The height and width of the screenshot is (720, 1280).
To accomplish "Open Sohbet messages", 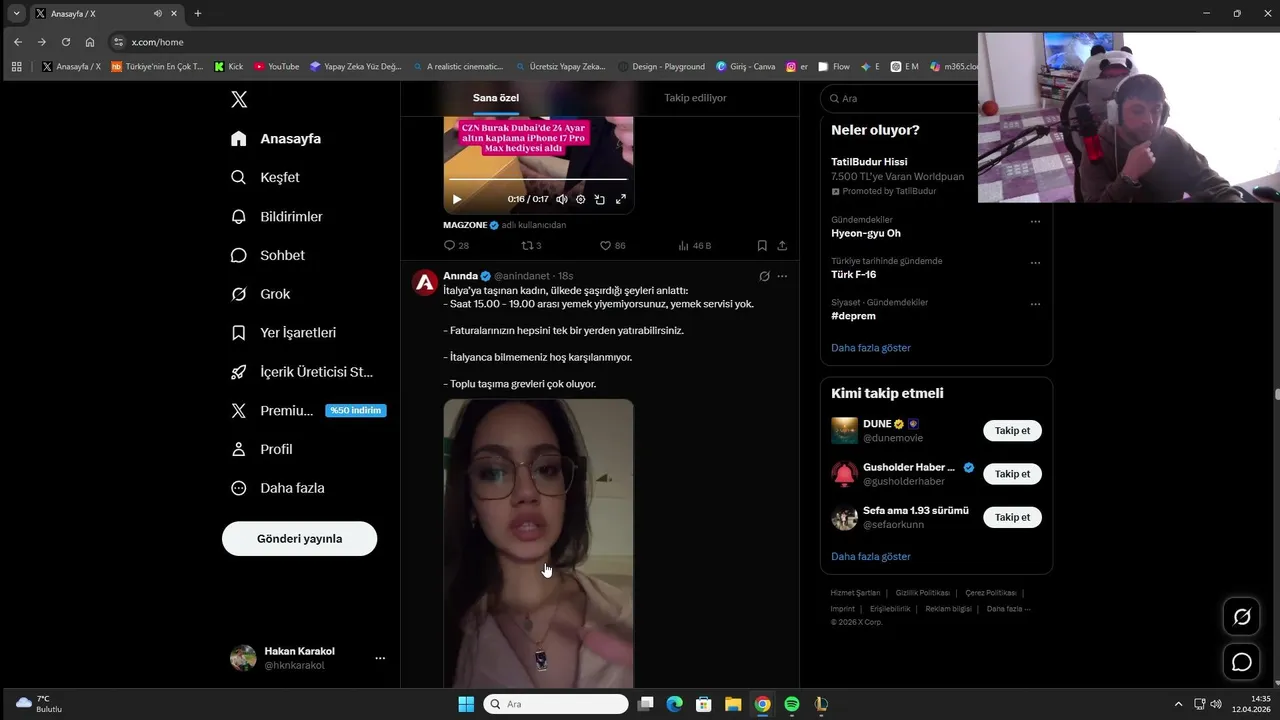I will [x=267, y=255].
